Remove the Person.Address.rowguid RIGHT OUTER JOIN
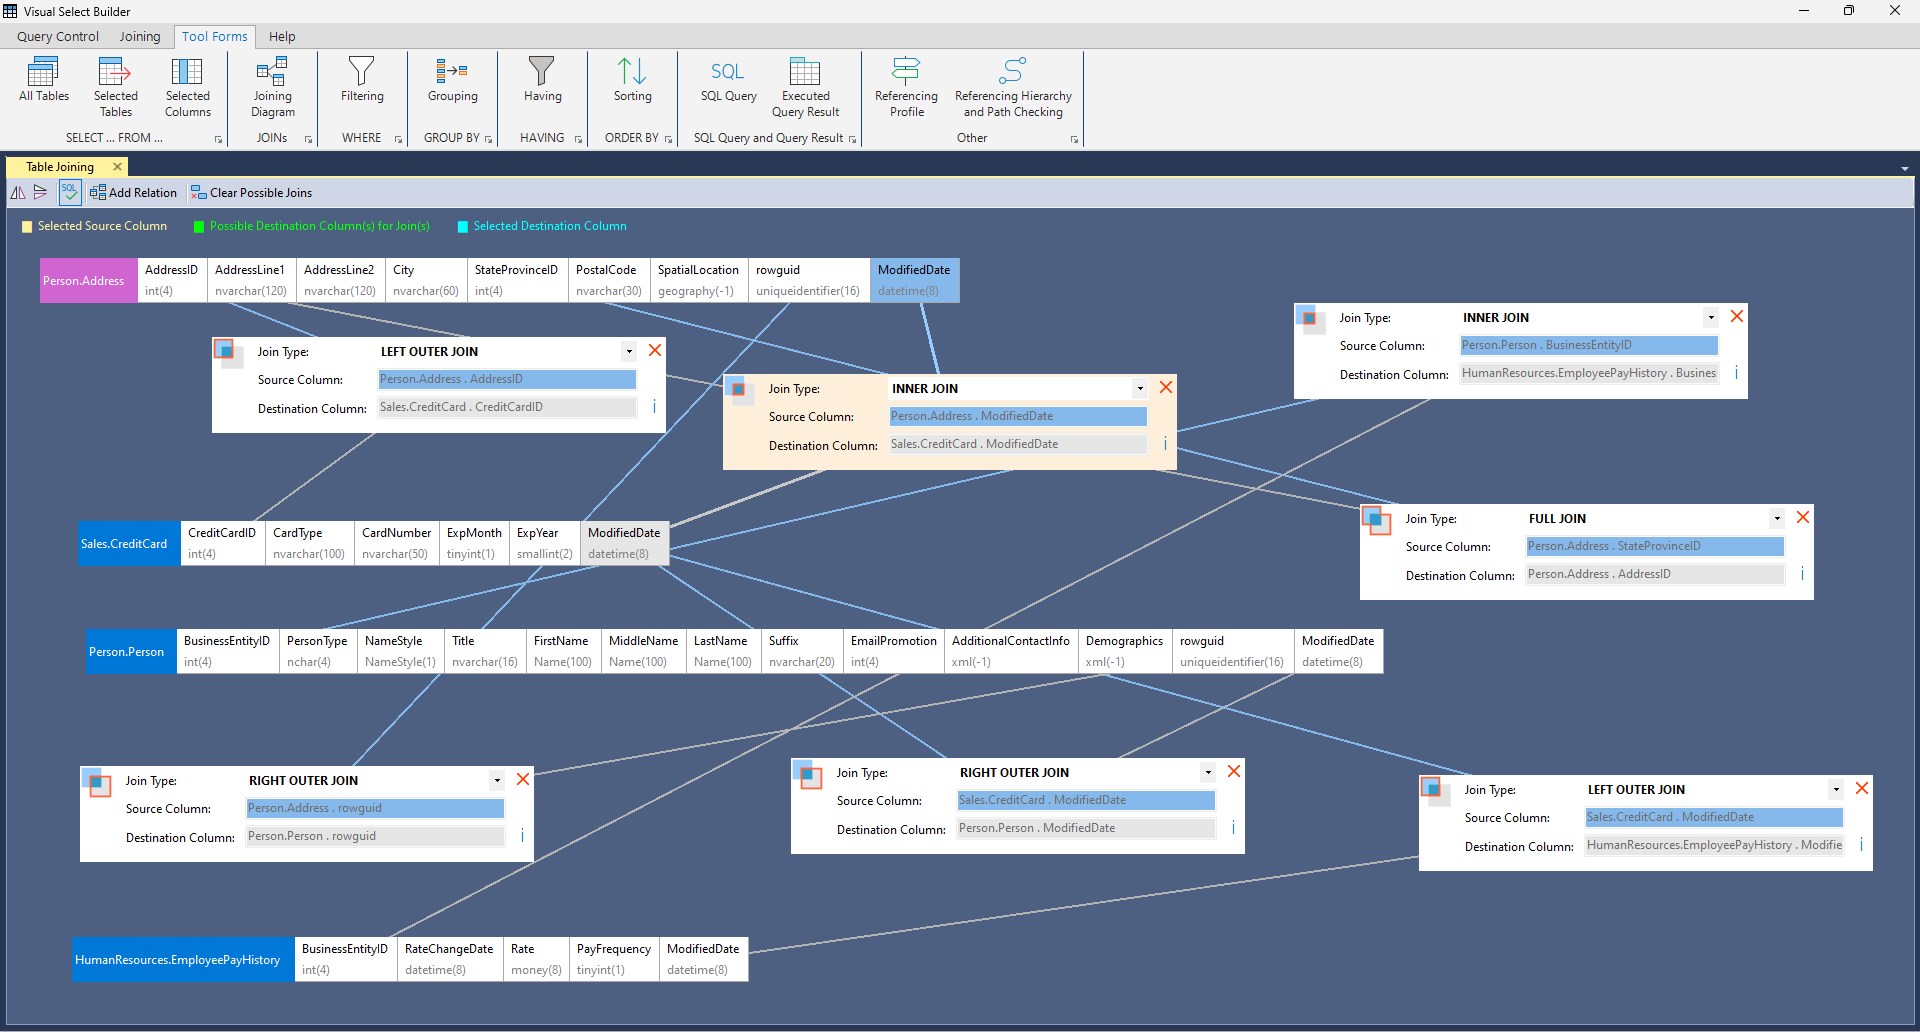The width and height of the screenshot is (1920, 1032). tap(523, 779)
